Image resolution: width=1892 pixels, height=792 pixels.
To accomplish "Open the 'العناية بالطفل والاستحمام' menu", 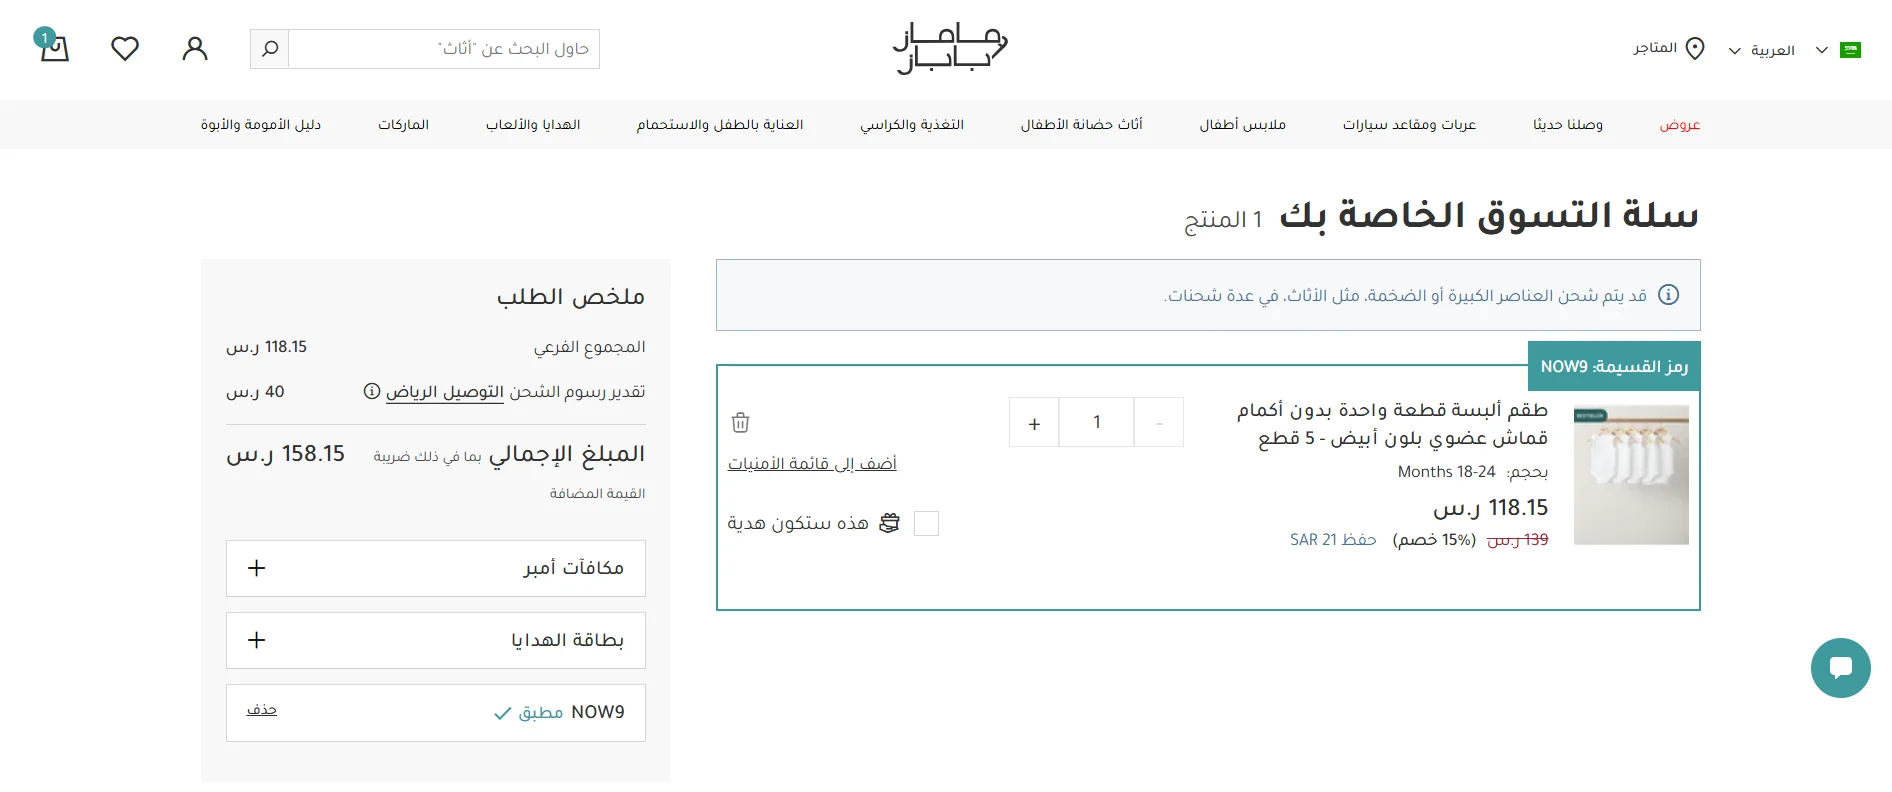I will (x=720, y=125).
